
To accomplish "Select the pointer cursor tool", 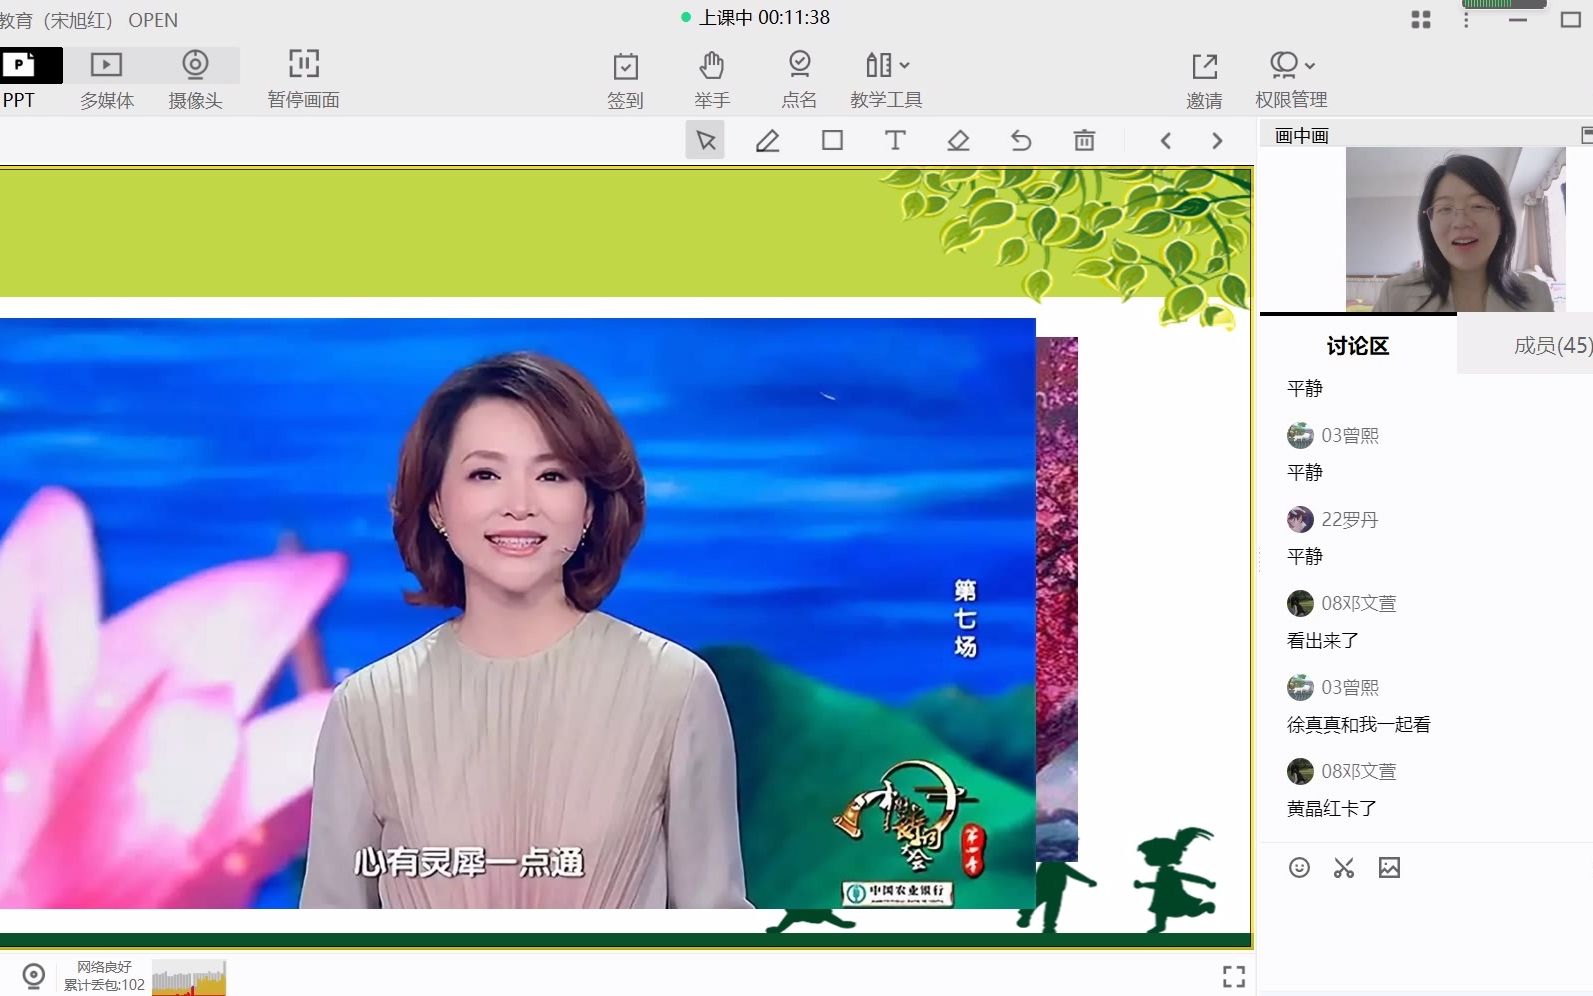I will (705, 140).
